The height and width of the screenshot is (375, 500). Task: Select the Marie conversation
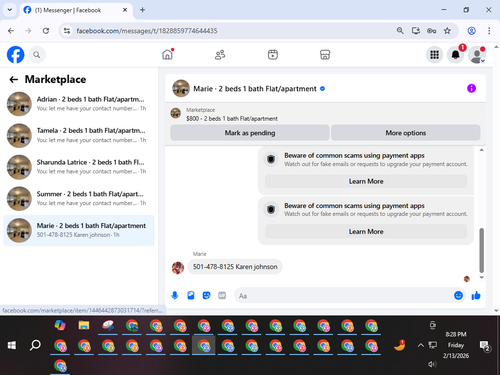79,230
